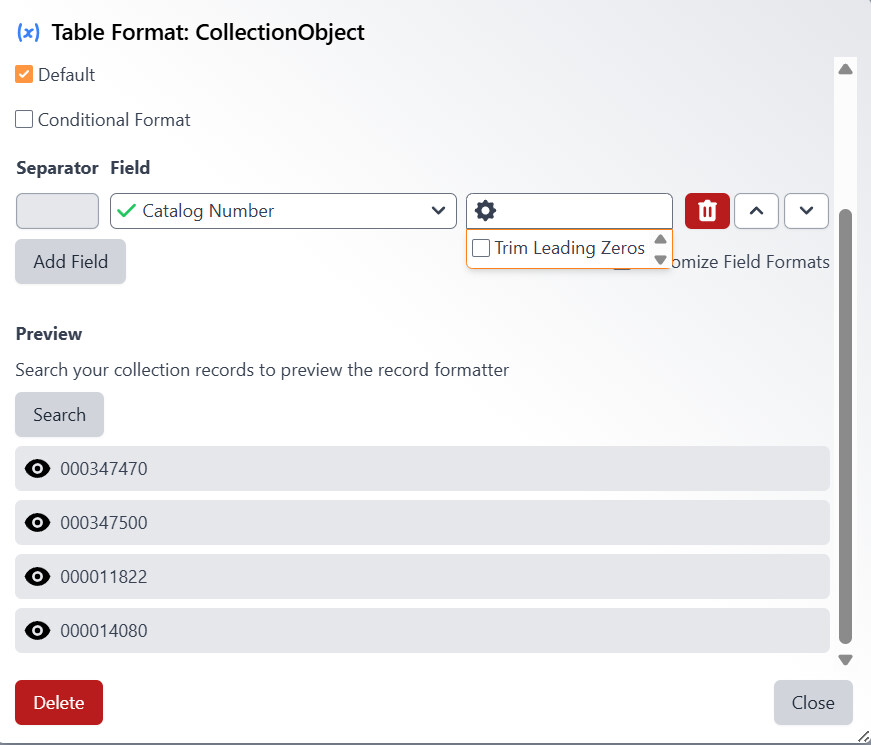Open the Catalog Number field dropdown
Image resolution: width=871 pixels, height=745 pixels.
click(x=283, y=211)
